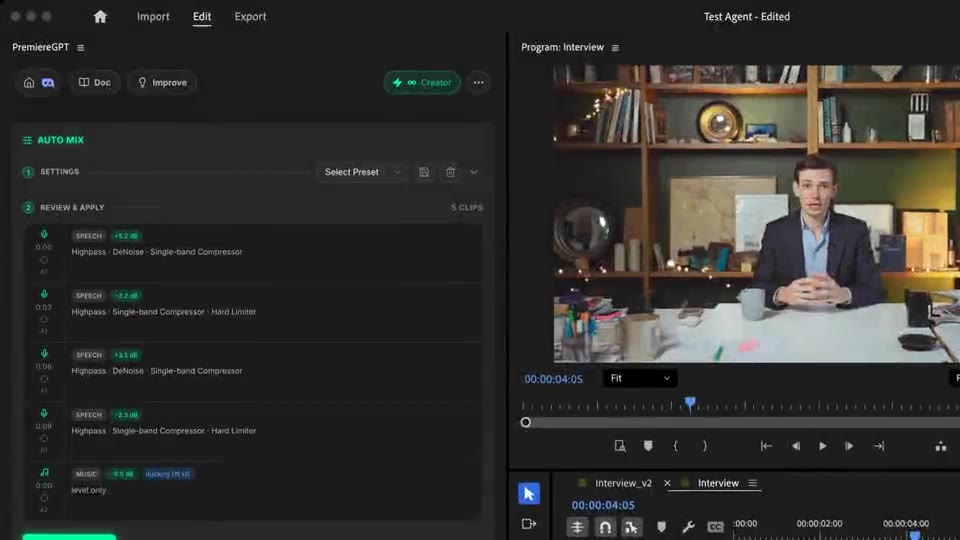Step back one frame

[x=795, y=446]
